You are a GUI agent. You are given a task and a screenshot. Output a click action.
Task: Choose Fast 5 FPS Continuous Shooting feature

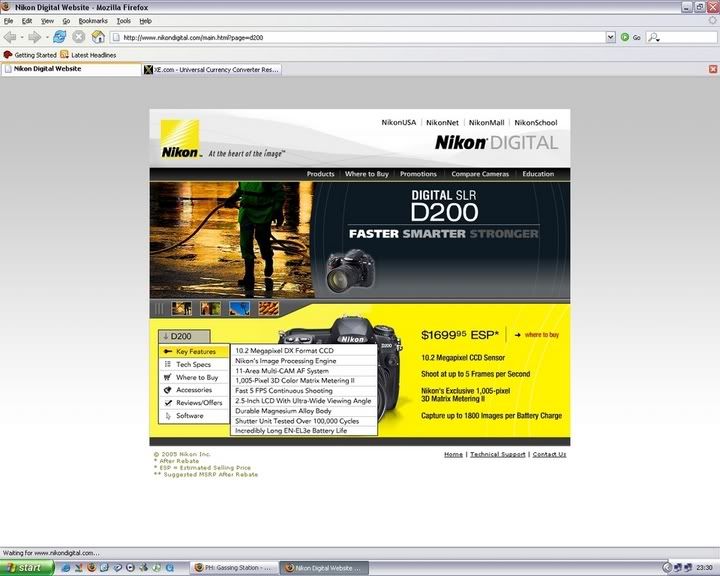tap(304, 391)
